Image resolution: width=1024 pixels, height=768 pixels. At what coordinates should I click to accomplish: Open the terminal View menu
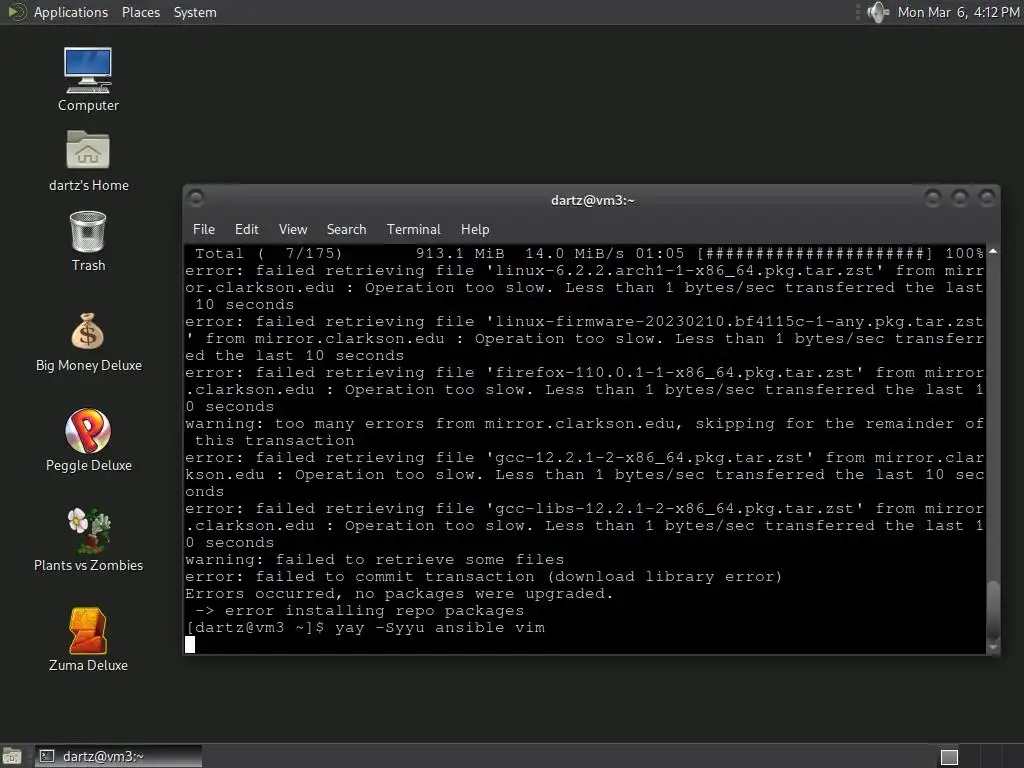coord(293,229)
